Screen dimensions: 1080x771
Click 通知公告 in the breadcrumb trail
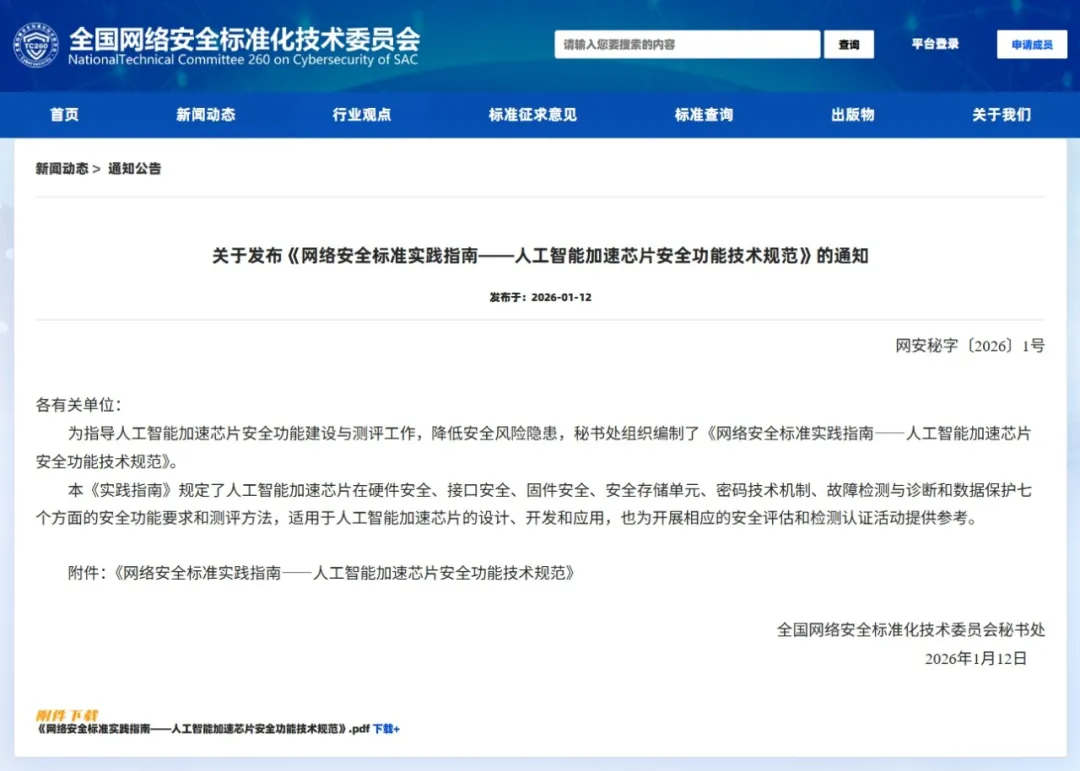(134, 169)
